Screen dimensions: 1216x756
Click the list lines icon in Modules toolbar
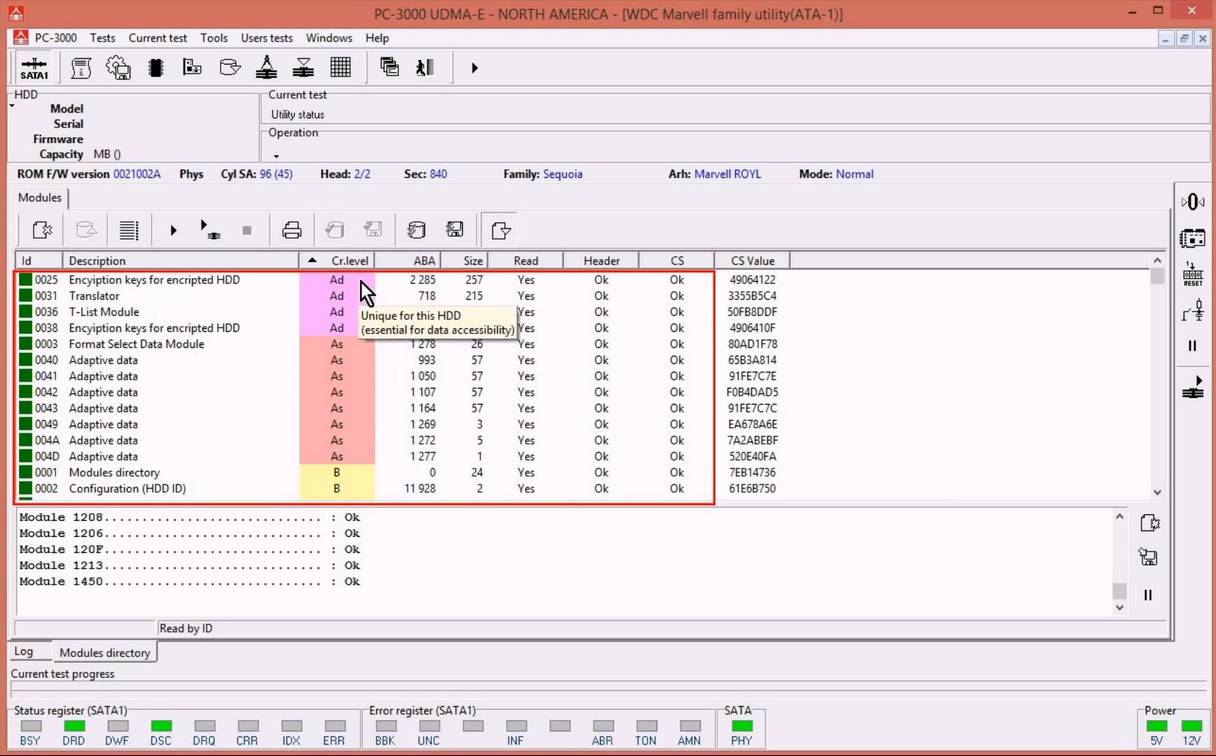(x=129, y=231)
